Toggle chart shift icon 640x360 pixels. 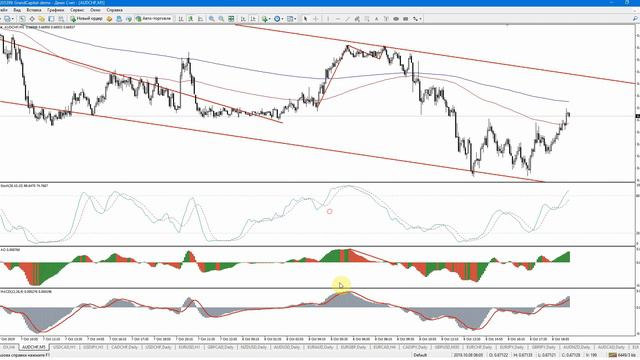point(253,19)
